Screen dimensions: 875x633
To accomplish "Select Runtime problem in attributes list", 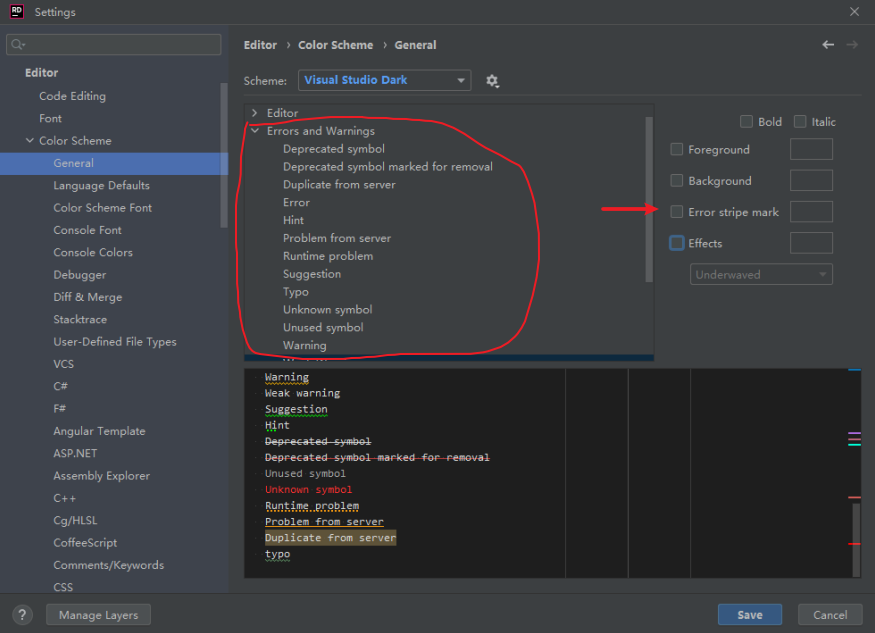I will [x=328, y=256].
